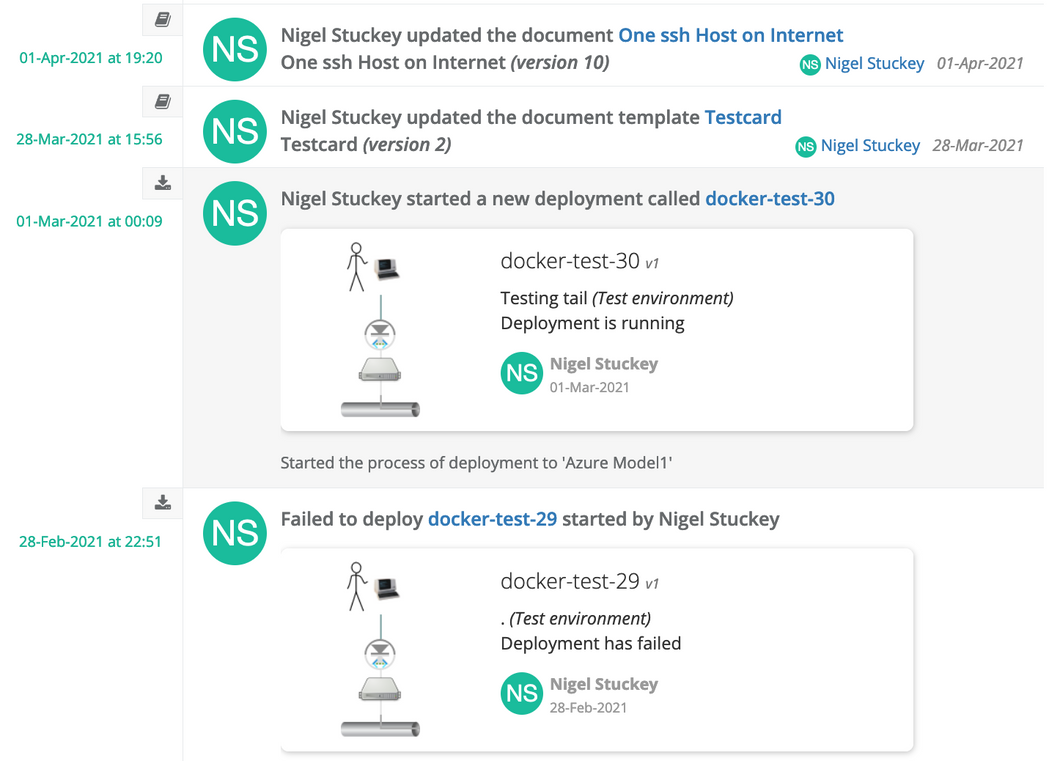The image size is (1060, 761).
Task: Click the 01-Mar-2021 at 00:09 timestamp
Action: point(89,221)
